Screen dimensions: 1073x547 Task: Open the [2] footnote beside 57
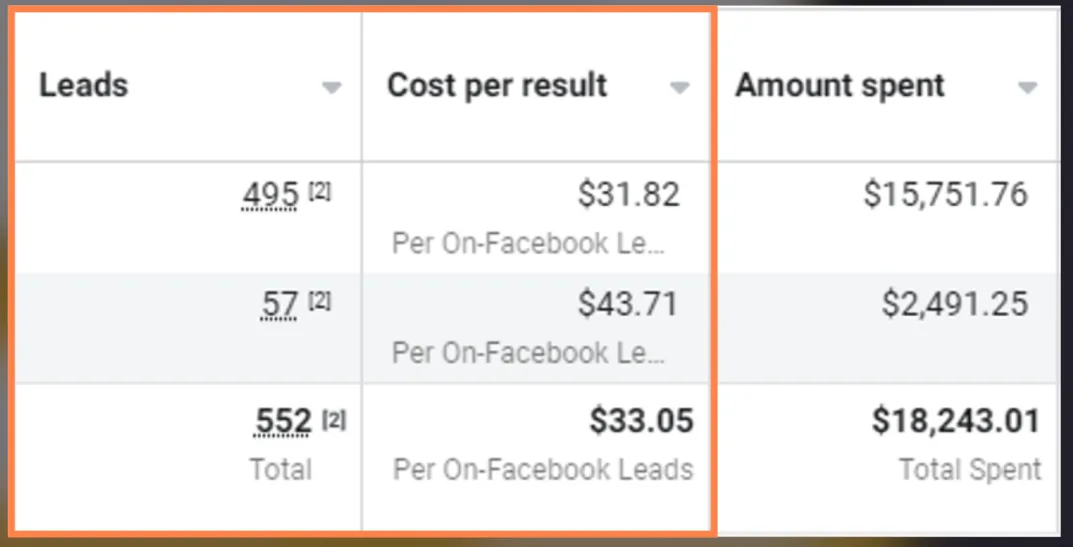pos(320,300)
